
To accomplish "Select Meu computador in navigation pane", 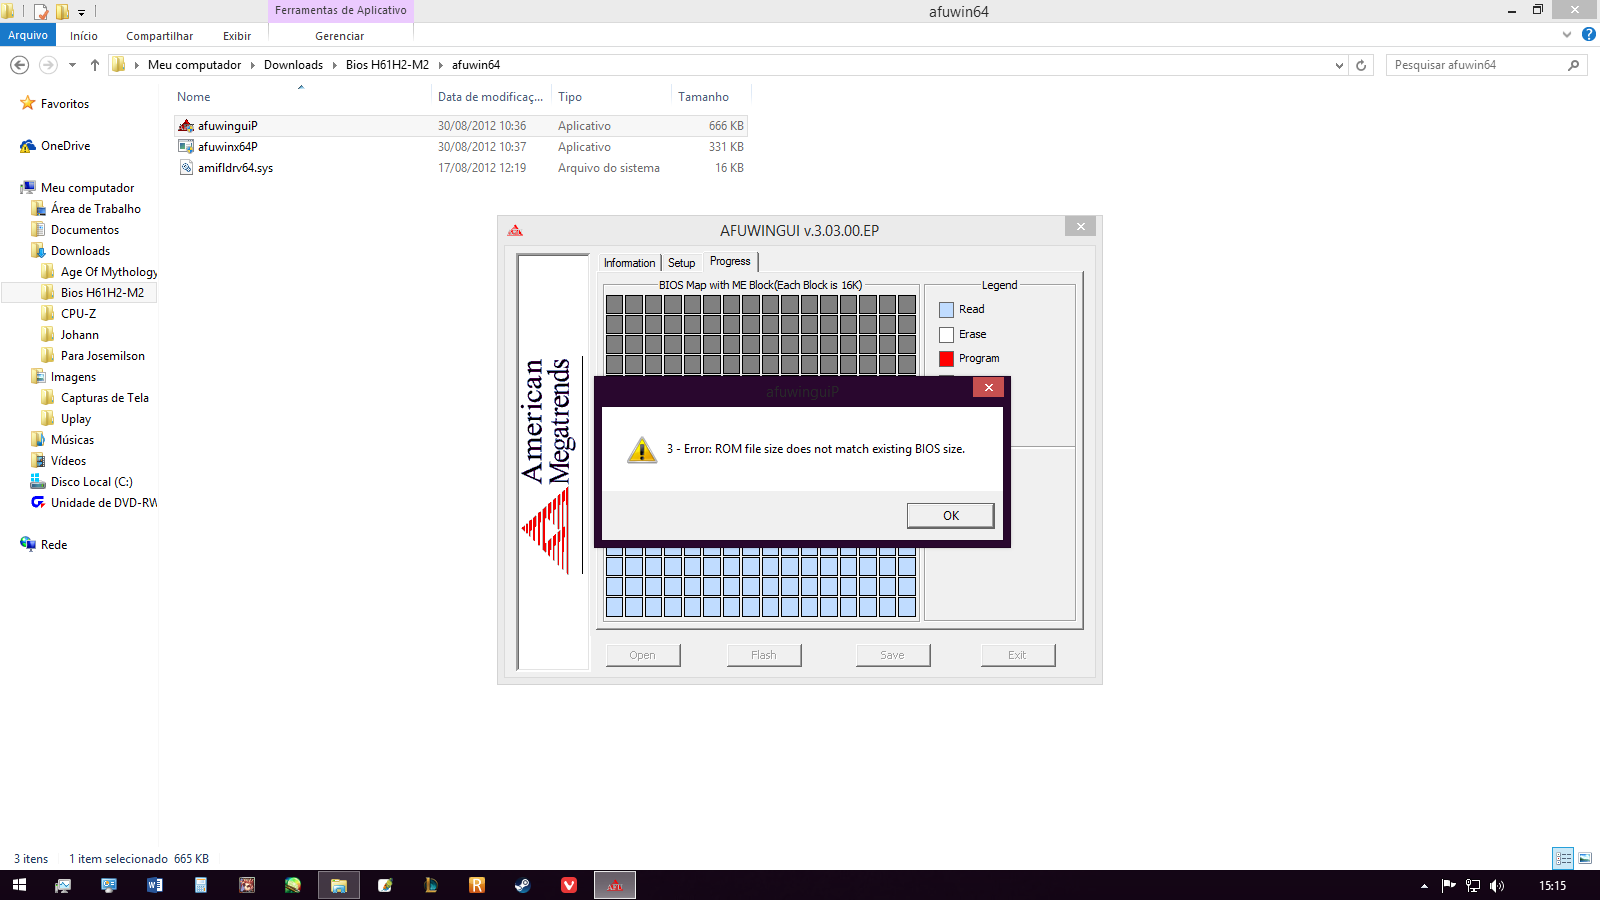I will click(x=87, y=188).
